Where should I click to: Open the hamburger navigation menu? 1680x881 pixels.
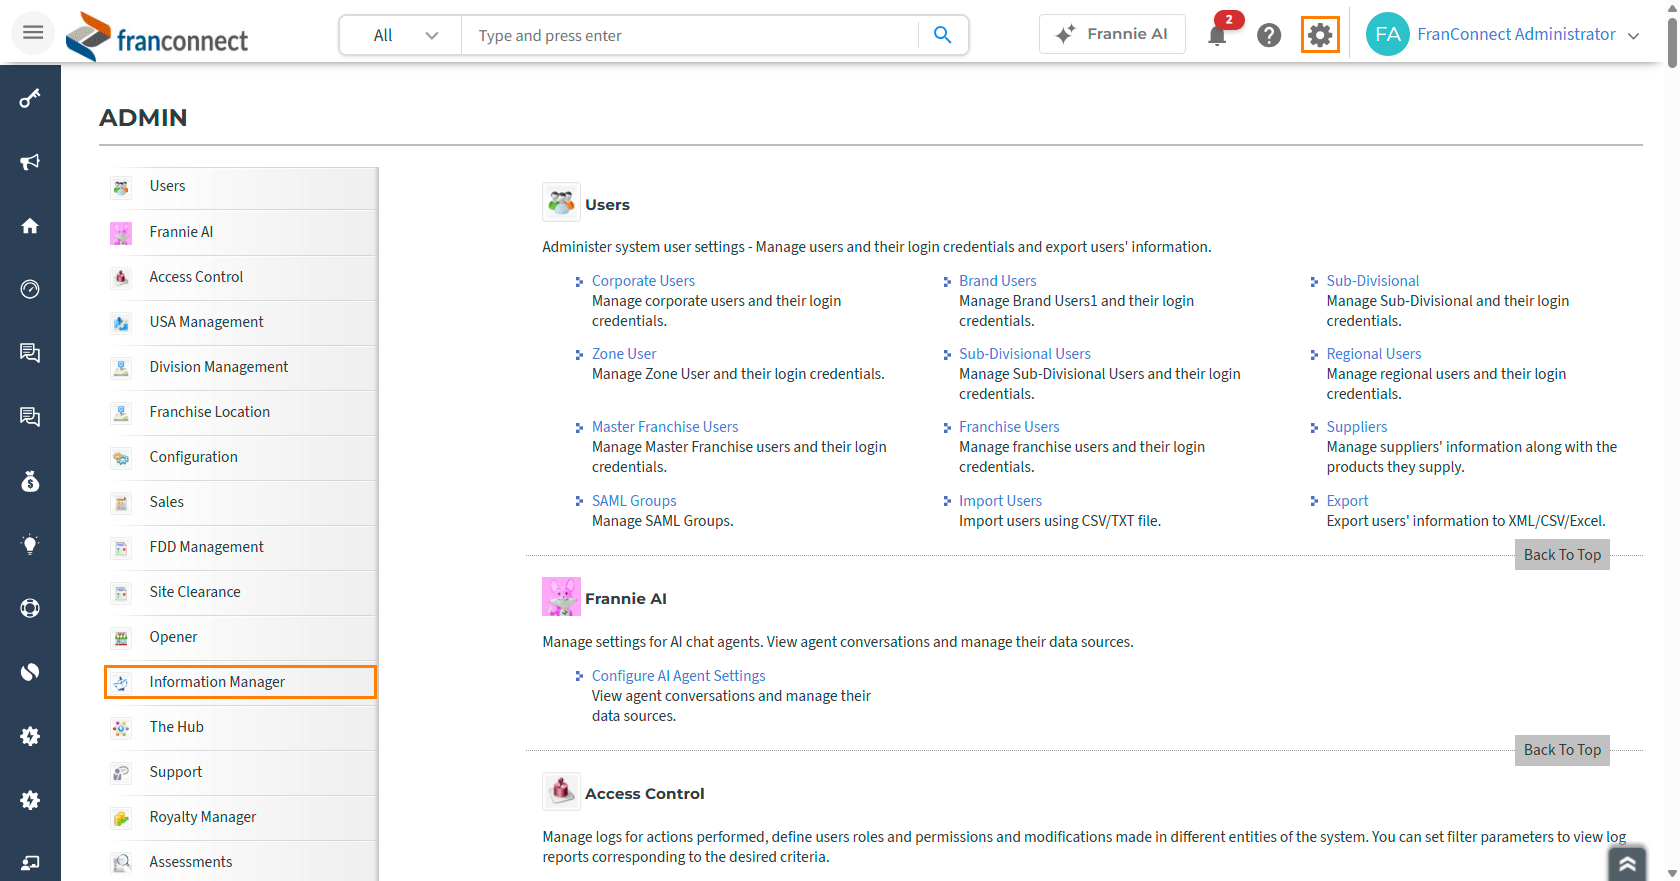coord(33,33)
